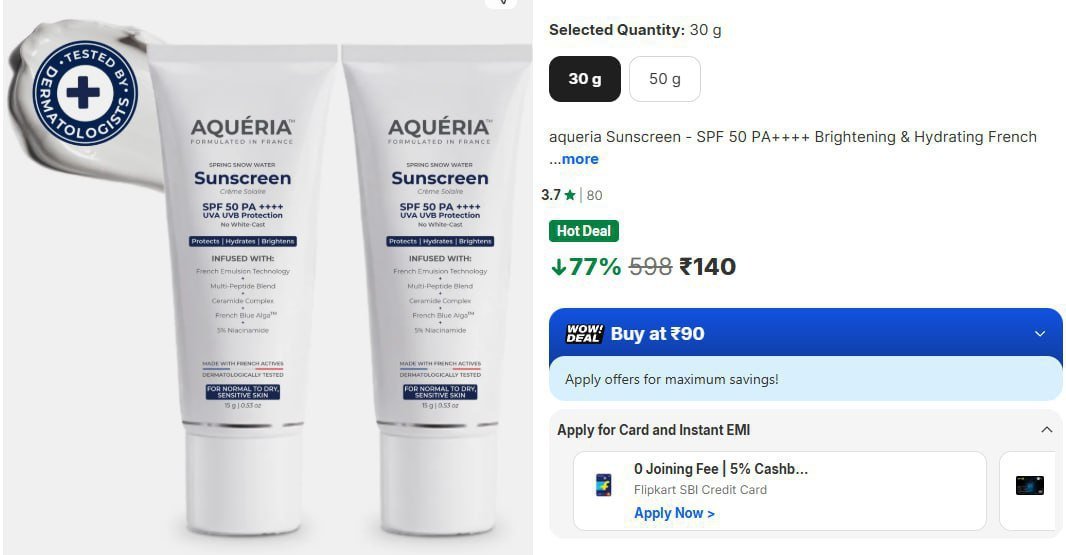Click the WOW! DEAL logo icon
The width and height of the screenshot is (1066, 555).
(585, 333)
